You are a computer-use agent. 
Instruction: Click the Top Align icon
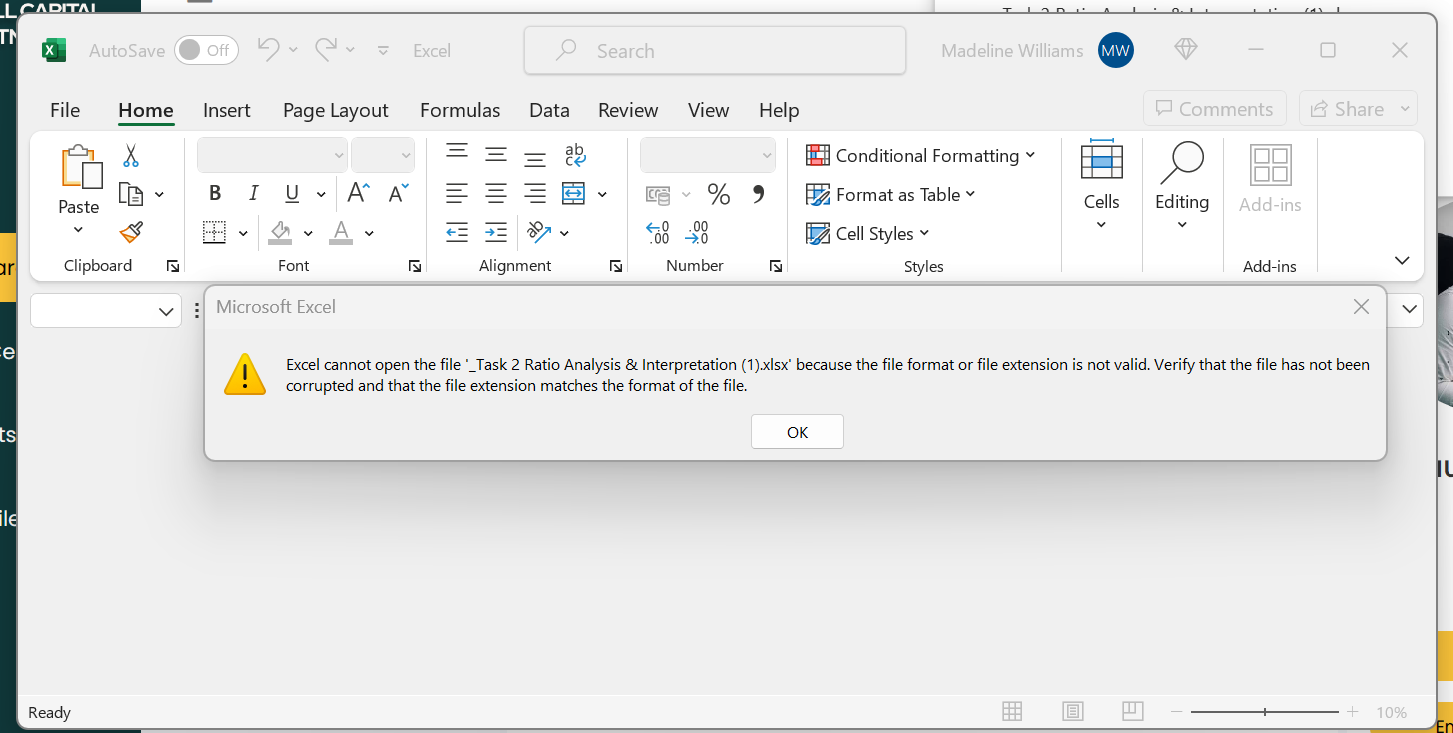pos(457,153)
